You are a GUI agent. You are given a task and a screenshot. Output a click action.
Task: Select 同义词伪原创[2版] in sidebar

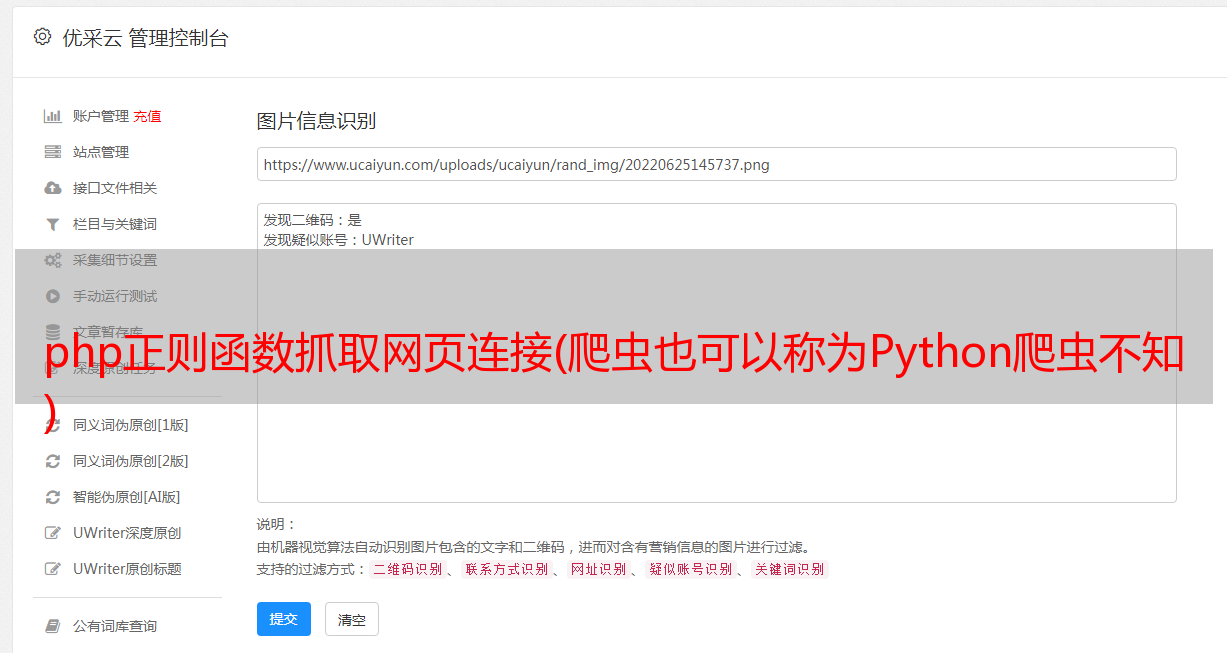coord(131,461)
